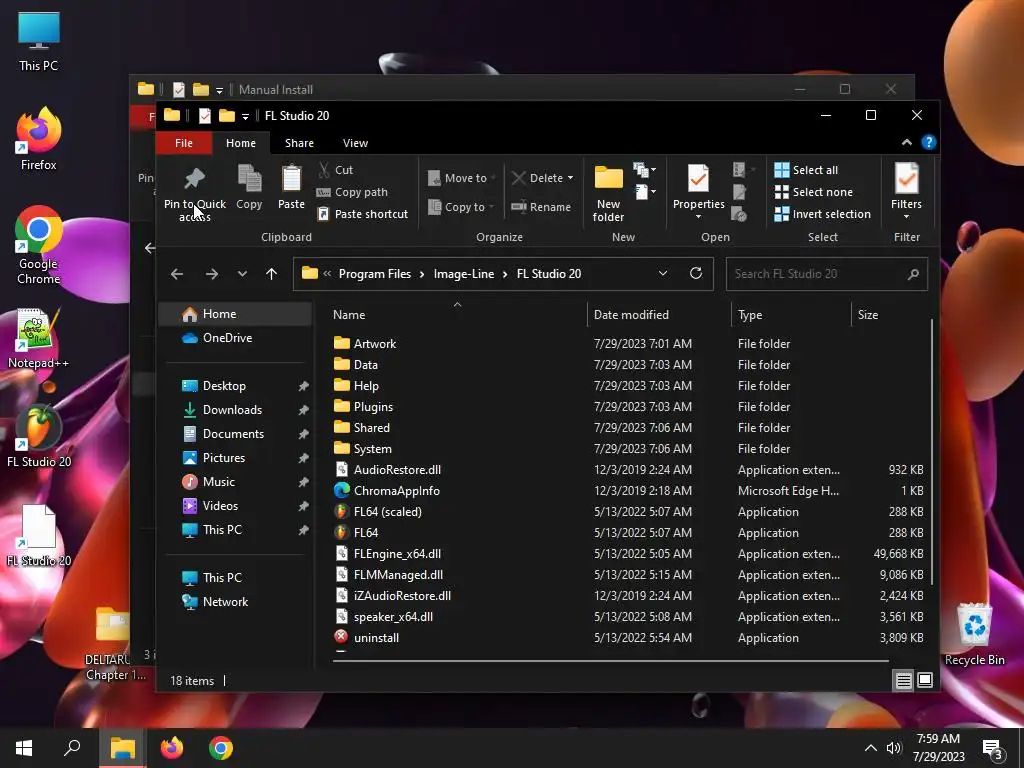
Task: Click Copy path in ribbon
Action: pyautogui.click(x=352, y=192)
